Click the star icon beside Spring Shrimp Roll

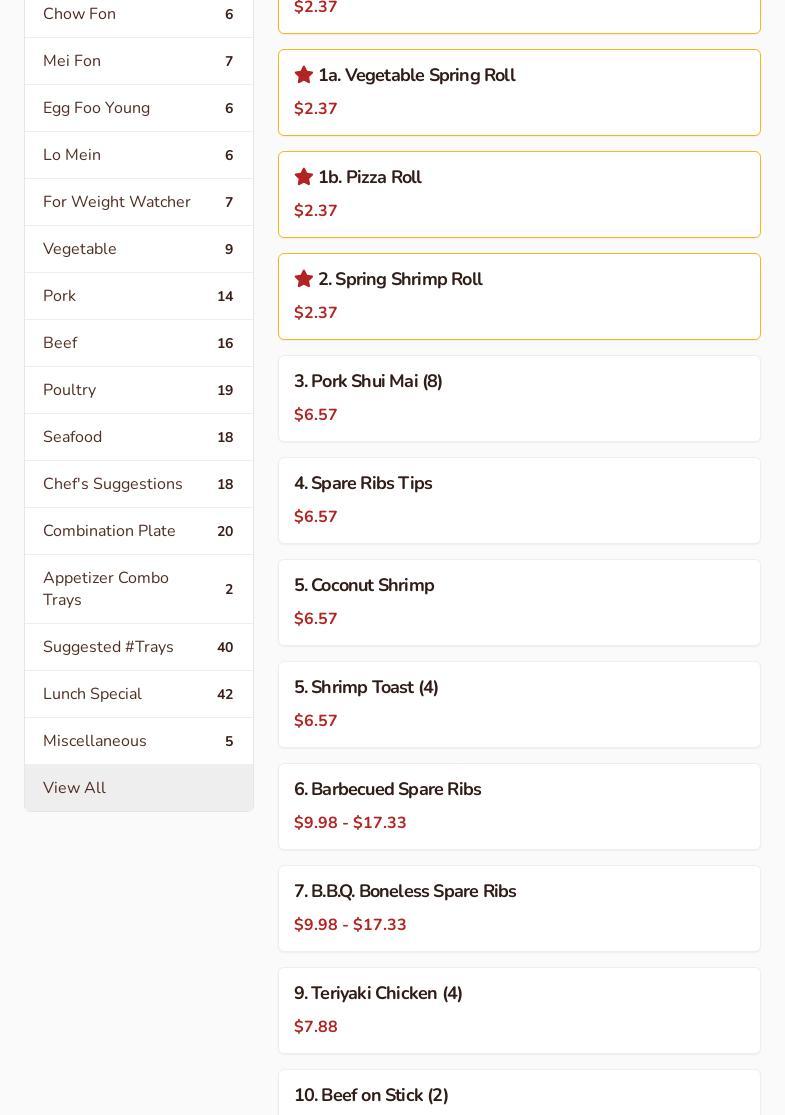click(x=304, y=279)
